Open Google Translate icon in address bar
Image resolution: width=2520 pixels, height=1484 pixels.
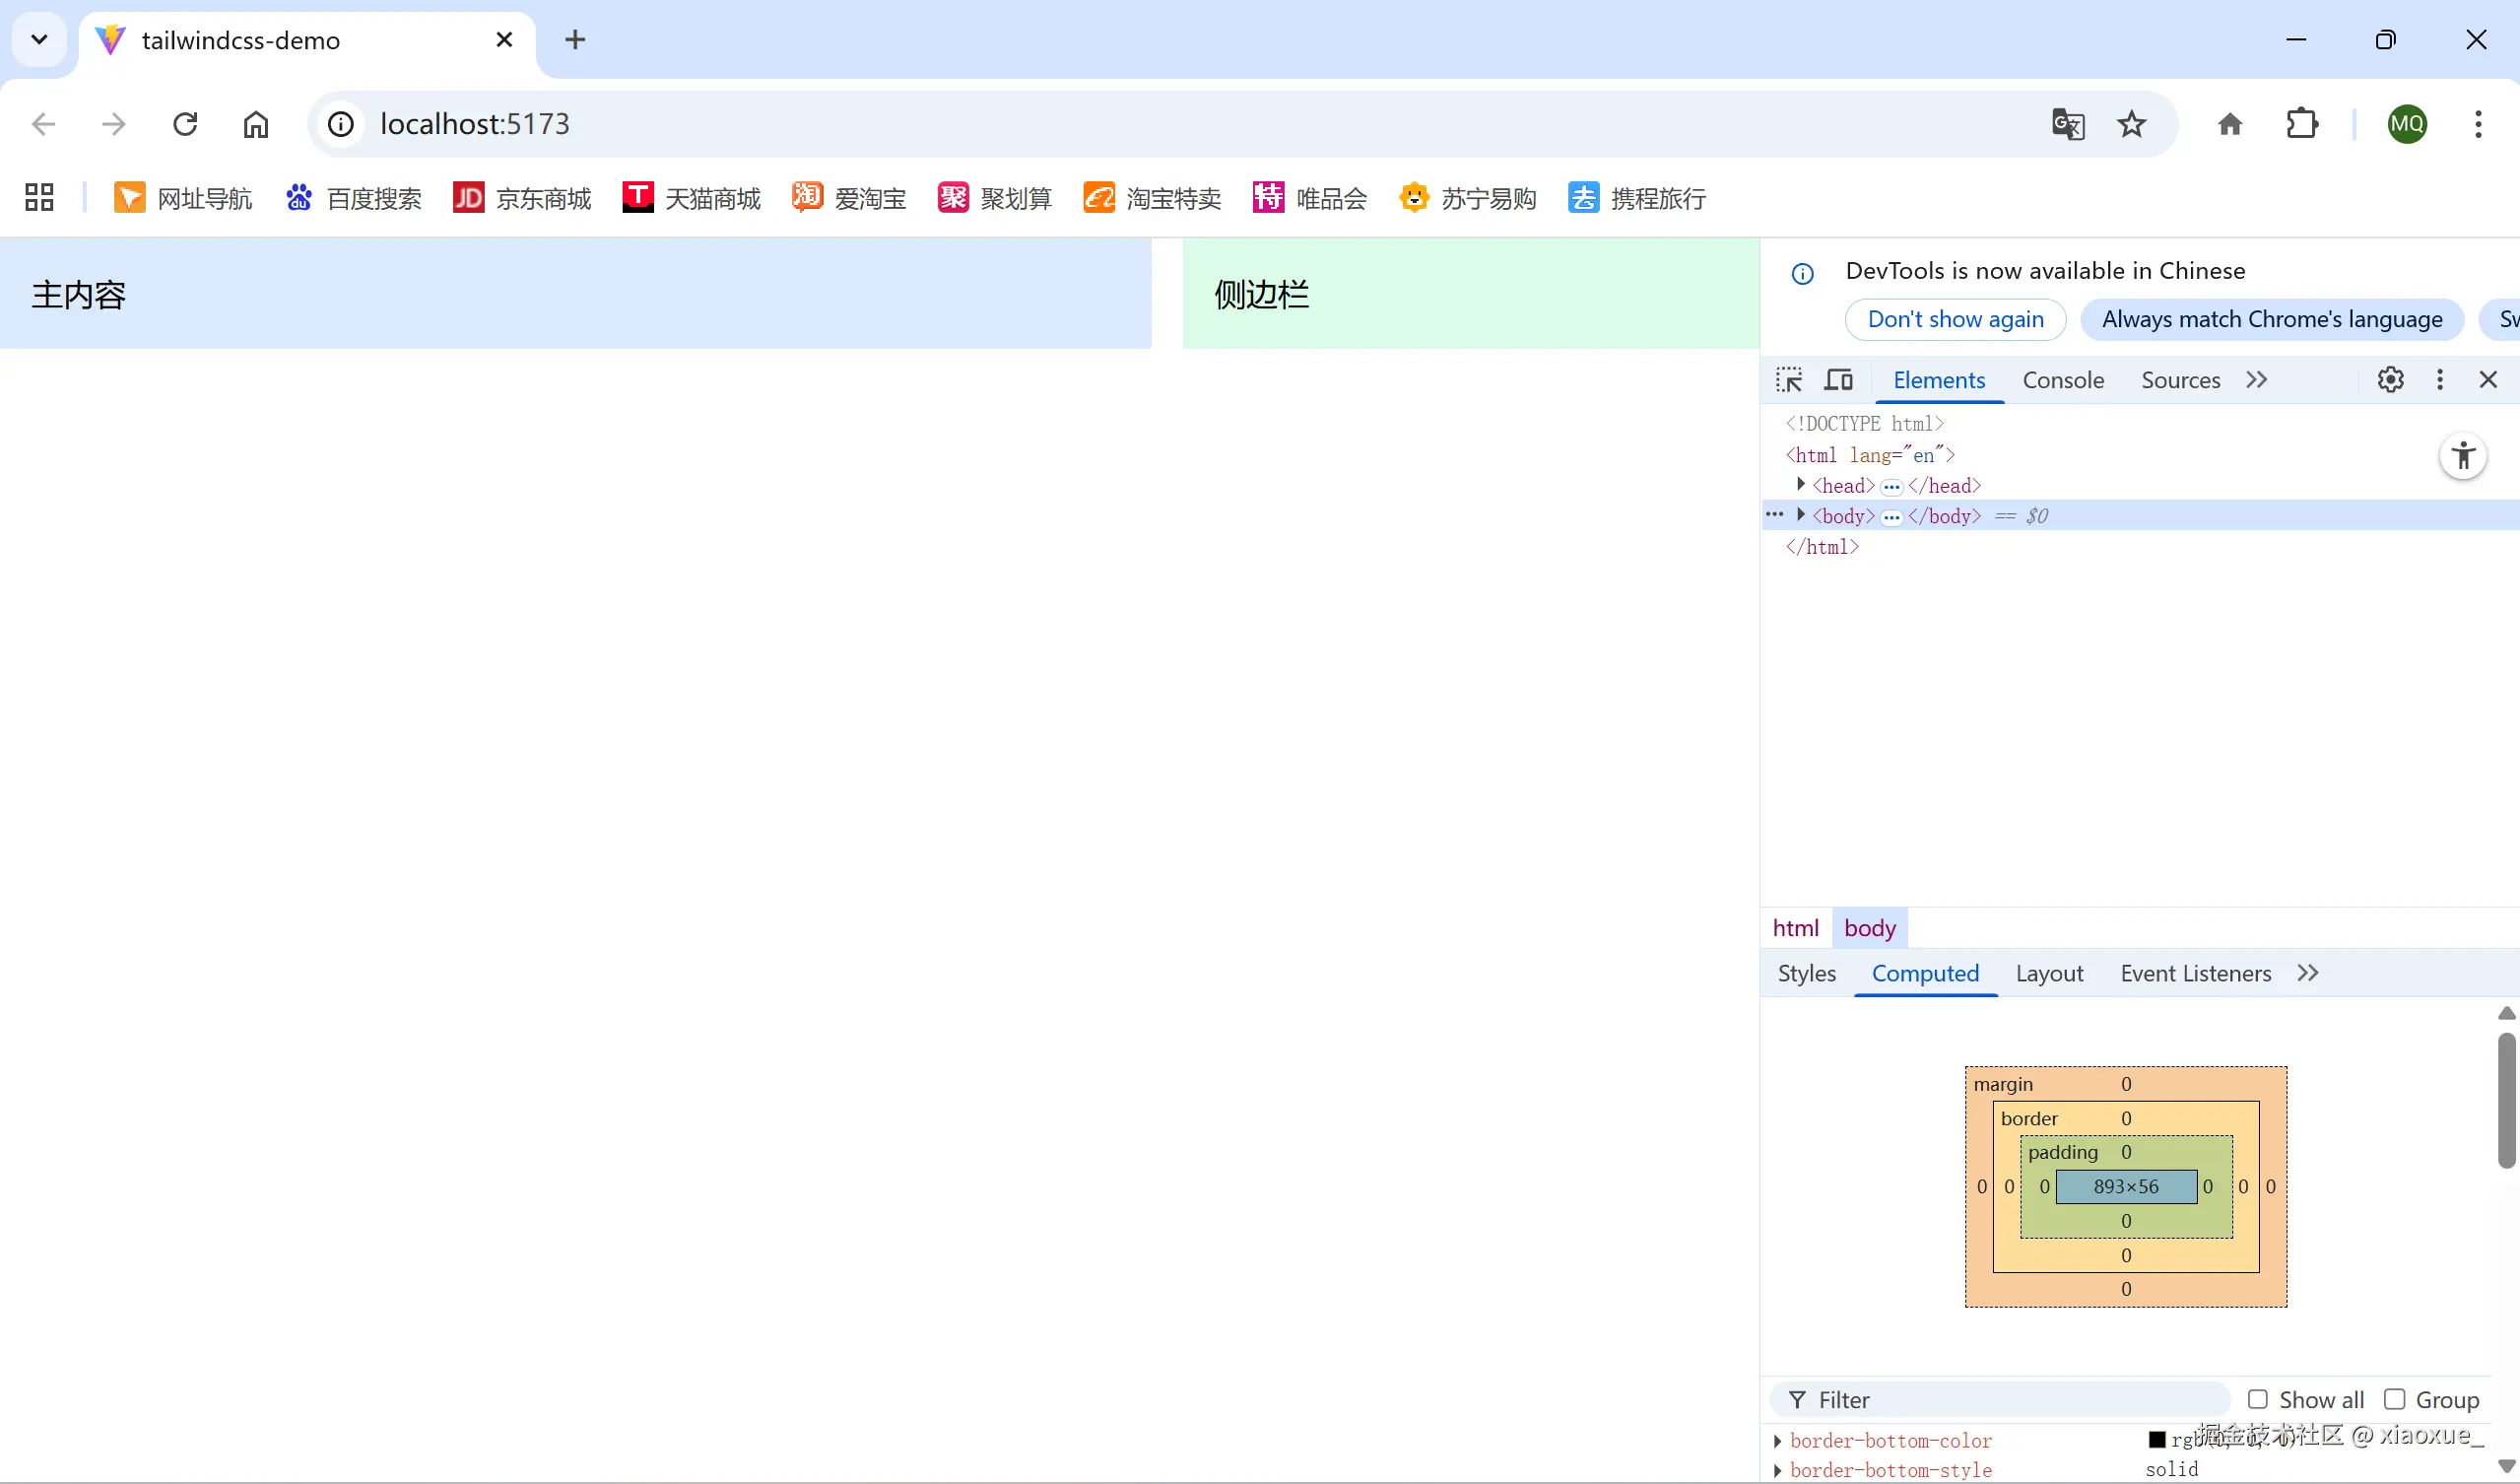[x=2068, y=123]
